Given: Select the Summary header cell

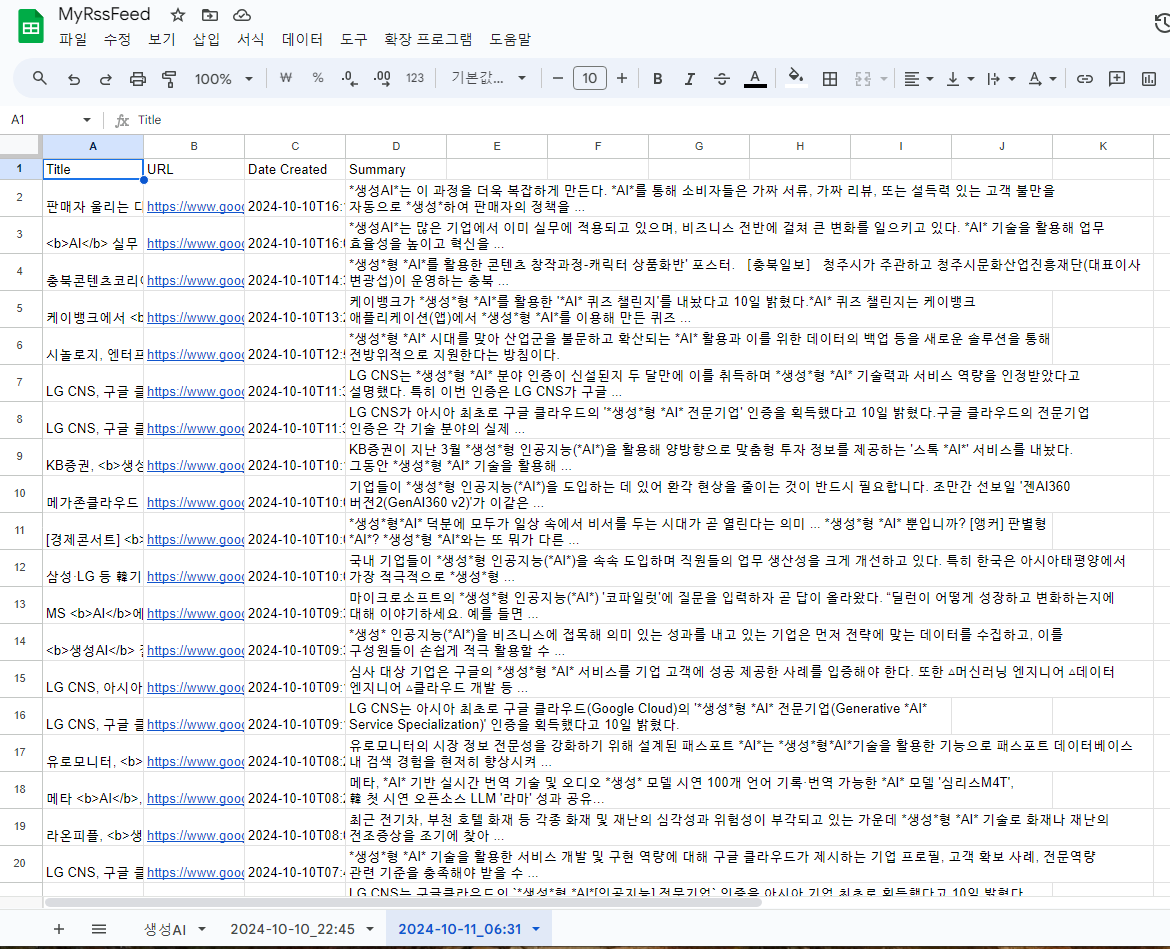Looking at the screenshot, I should 396,169.
